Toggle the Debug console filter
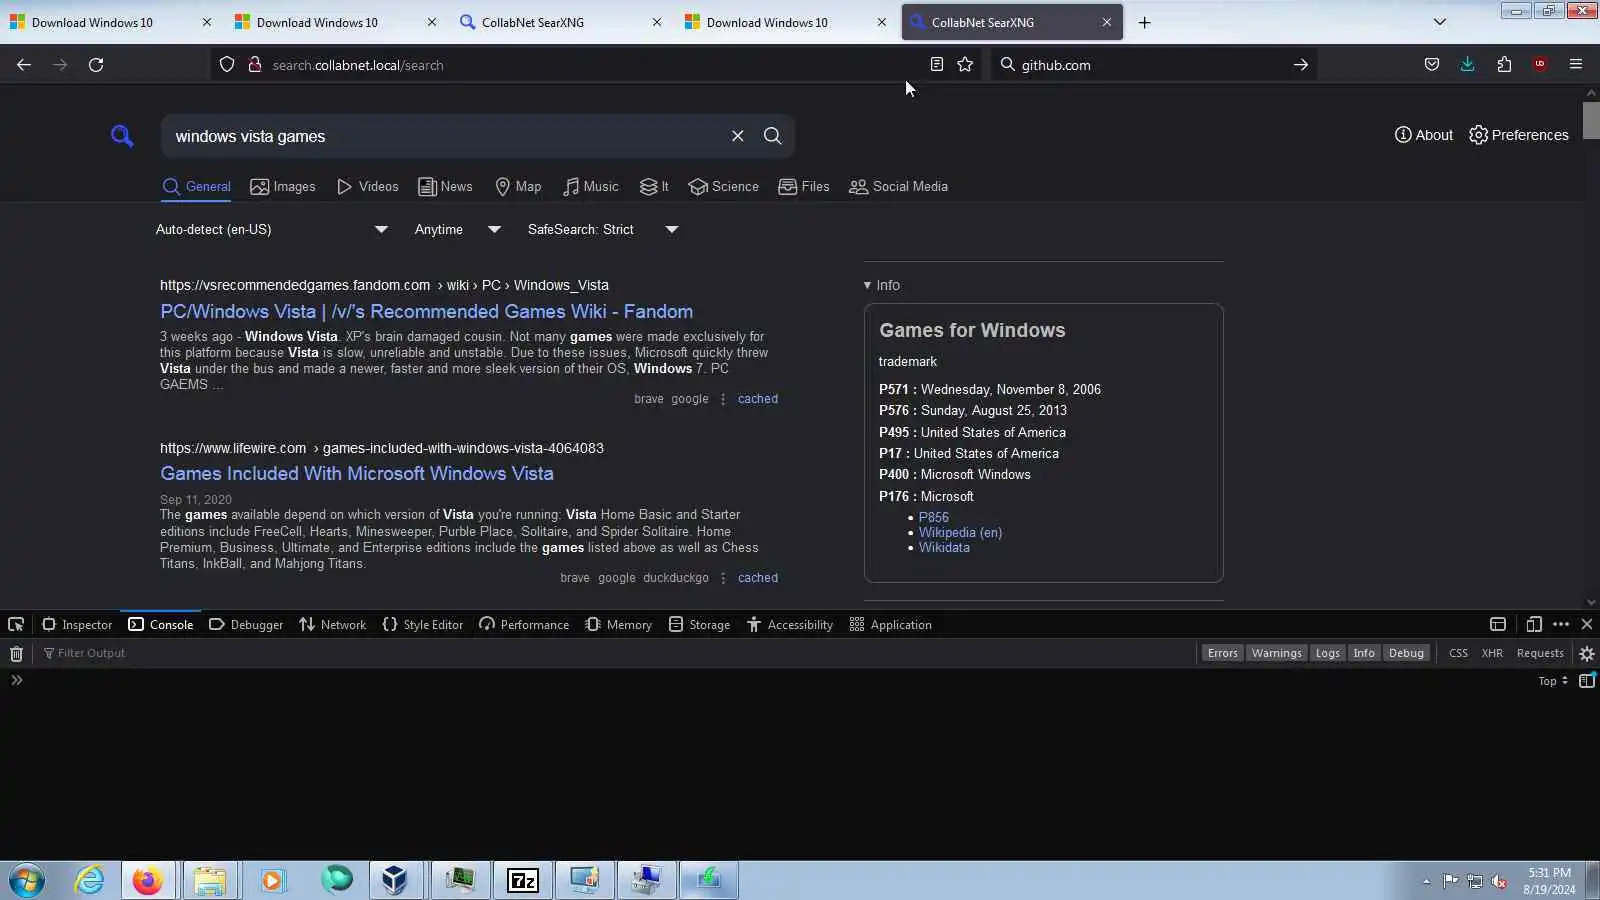The height and width of the screenshot is (900, 1600). (1406, 654)
